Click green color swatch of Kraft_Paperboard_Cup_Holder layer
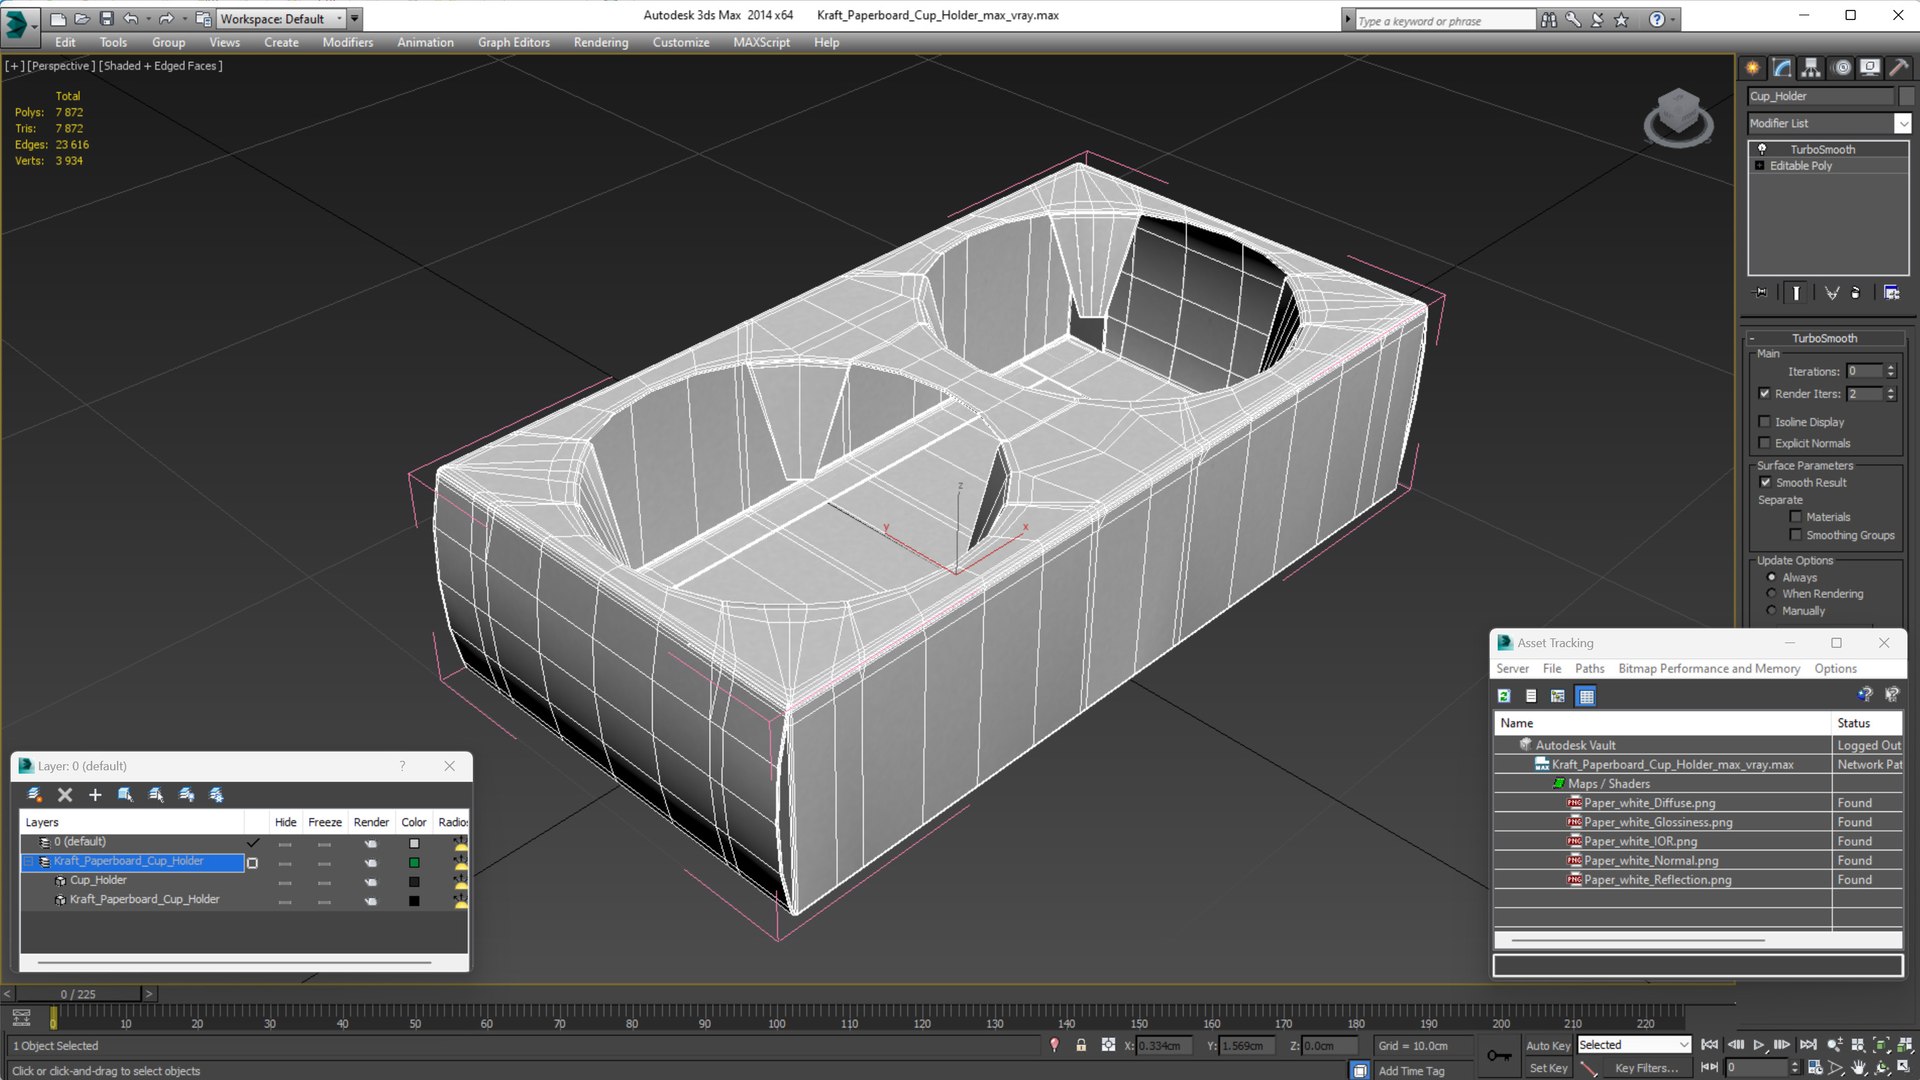 click(414, 863)
